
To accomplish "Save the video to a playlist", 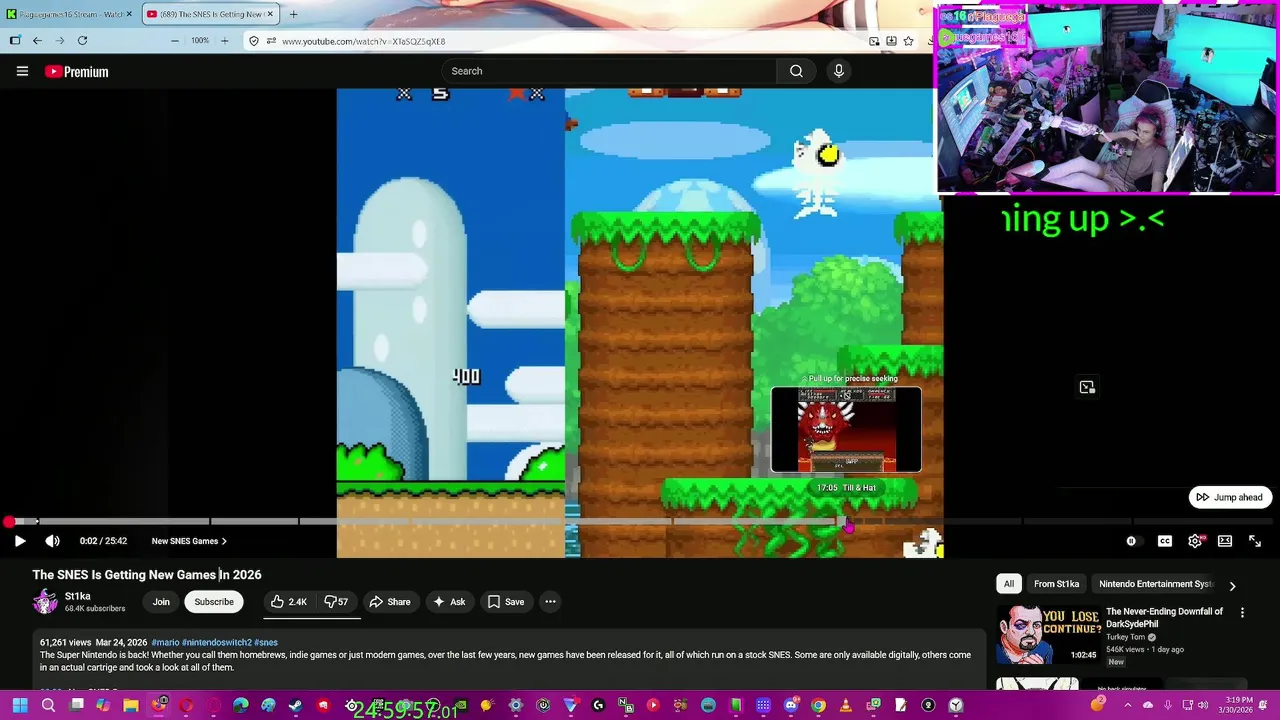I will point(506,602).
